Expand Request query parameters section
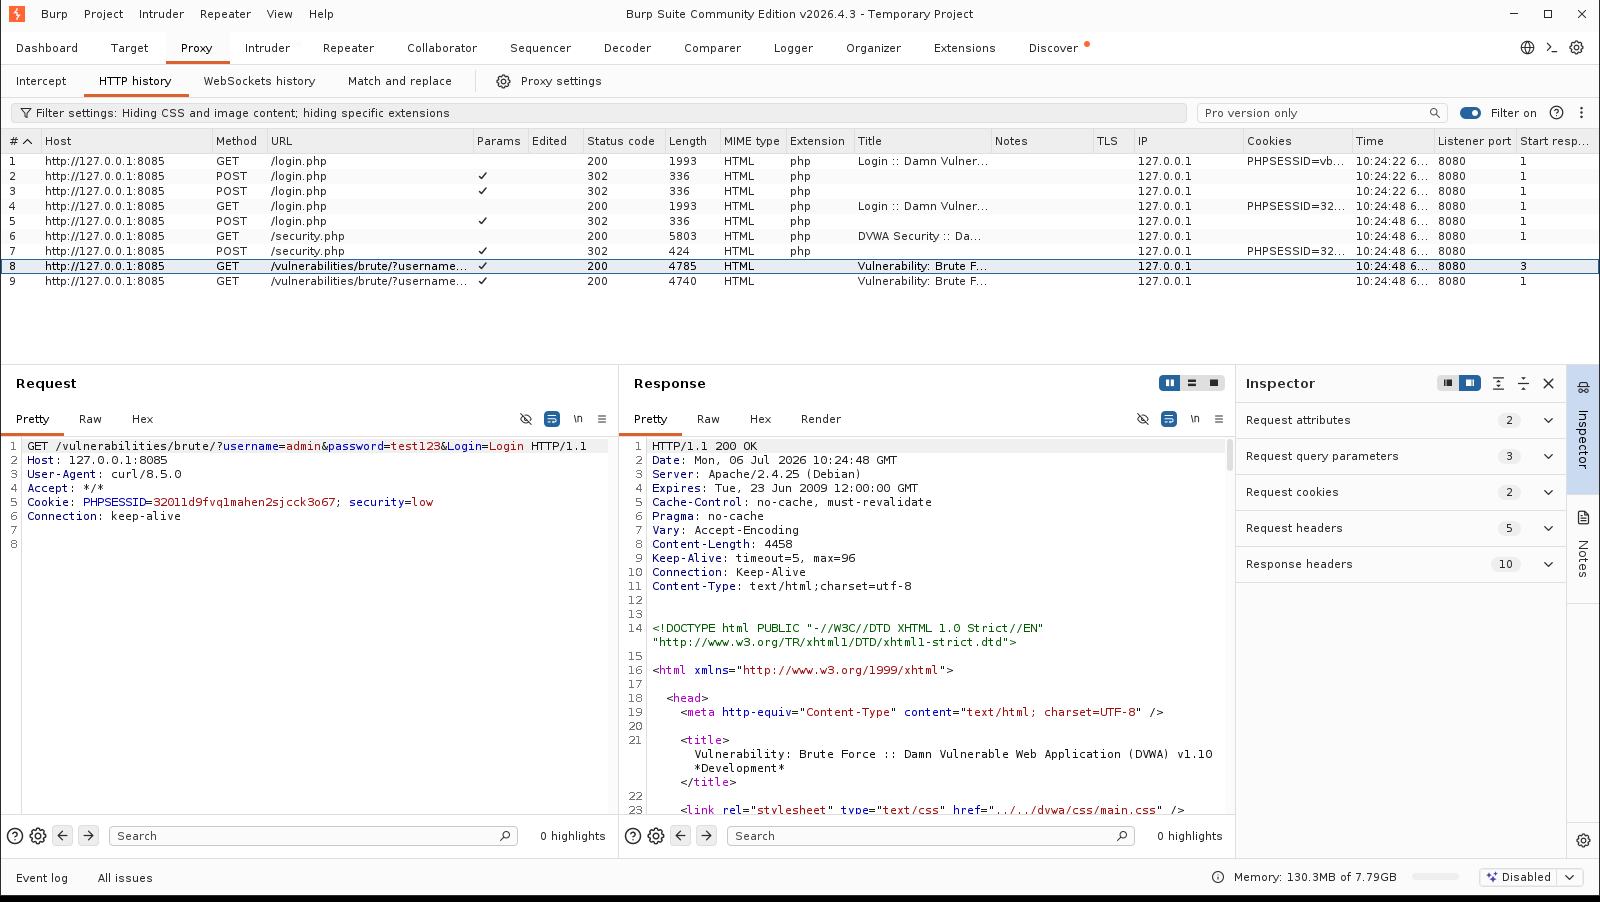The width and height of the screenshot is (1600, 902). (1548, 456)
